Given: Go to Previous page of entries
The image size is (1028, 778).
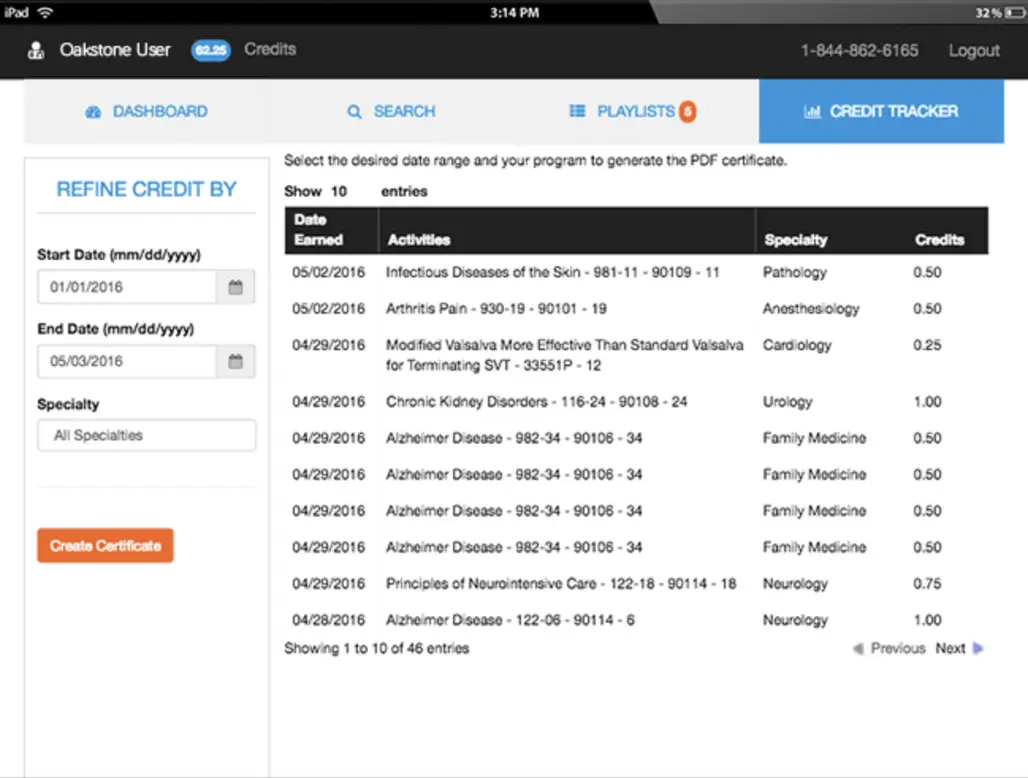Looking at the screenshot, I should tap(889, 648).
